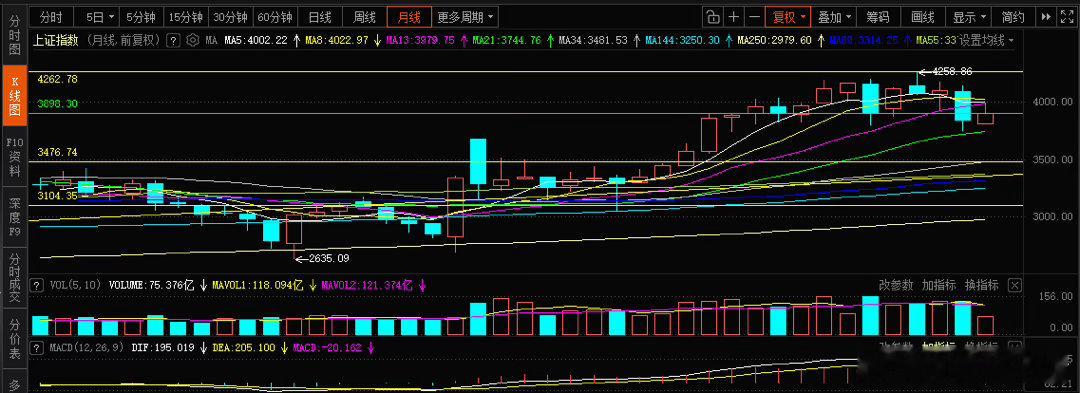1080x393 pixels.
Task: Select the 15分钟 period tab
Action: pyautogui.click(x=186, y=17)
